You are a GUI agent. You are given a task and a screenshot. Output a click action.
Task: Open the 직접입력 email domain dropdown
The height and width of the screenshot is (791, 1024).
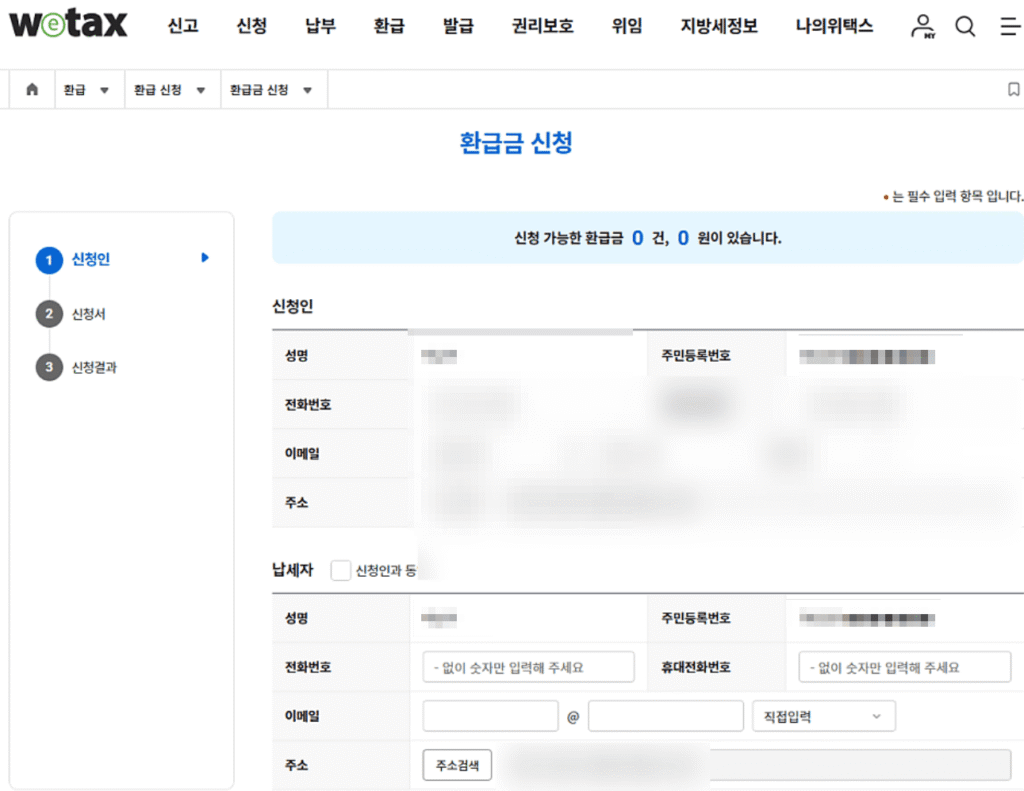pyautogui.click(x=823, y=716)
